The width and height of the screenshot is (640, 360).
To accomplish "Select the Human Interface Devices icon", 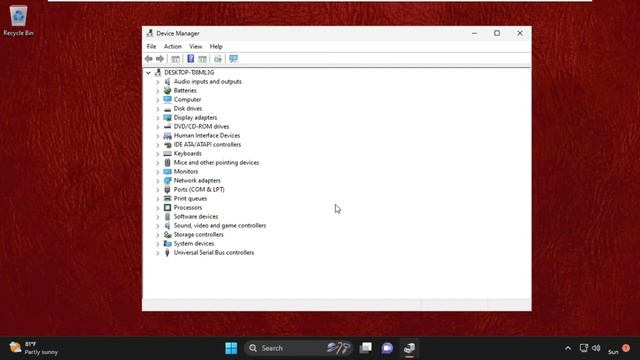I will [x=167, y=136].
